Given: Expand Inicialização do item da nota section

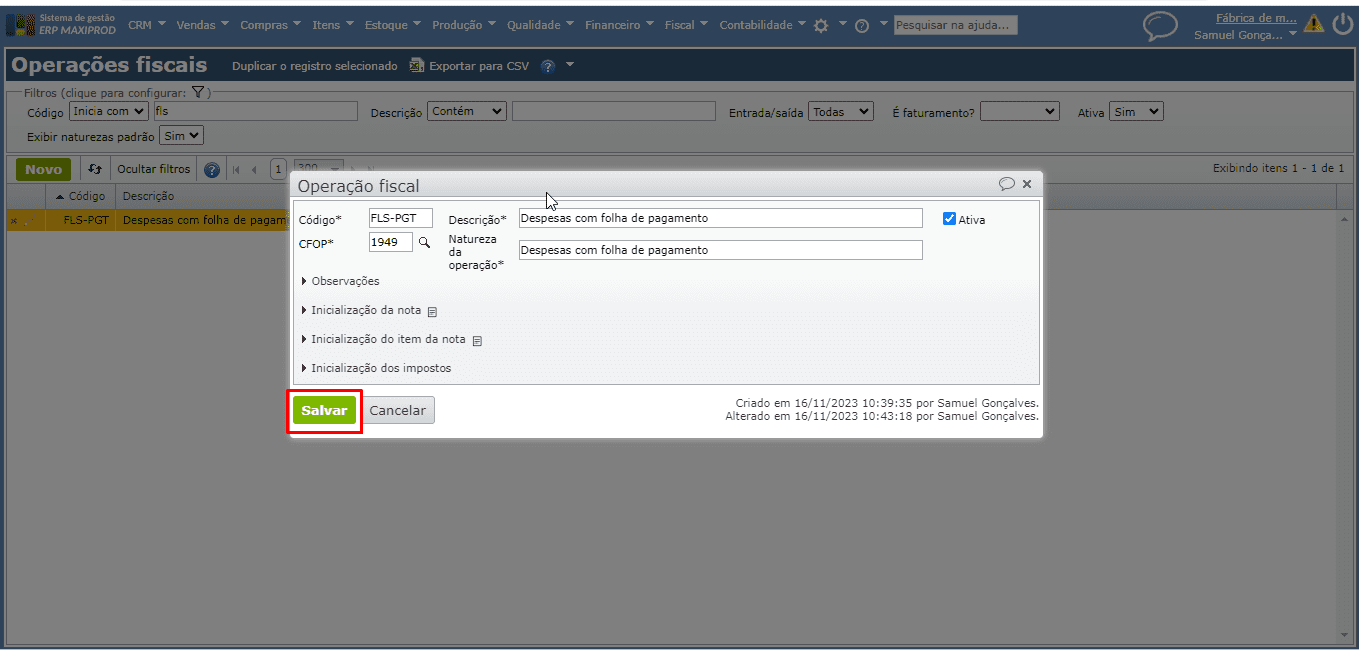Looking at the screenshot, I should coord(383,339).
